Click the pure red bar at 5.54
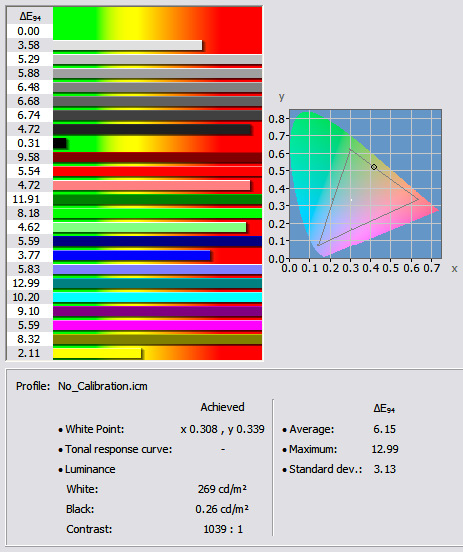Screen dimensions: 463x552 pyautogui.click(x=157, y=171)
